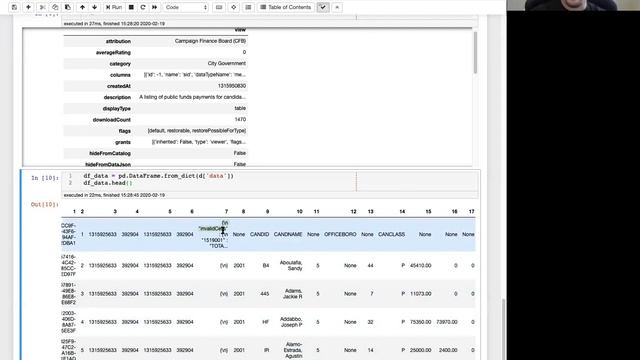Click the In [10] cell prompt
Viewport: 640px width, 360px height.
pos(45,178)
